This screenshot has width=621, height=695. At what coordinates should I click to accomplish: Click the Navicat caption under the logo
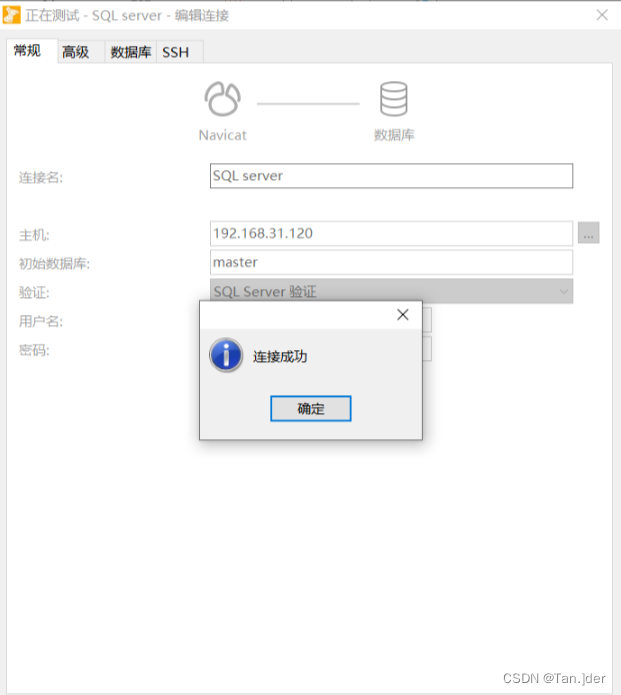click(x=223, y=135)
